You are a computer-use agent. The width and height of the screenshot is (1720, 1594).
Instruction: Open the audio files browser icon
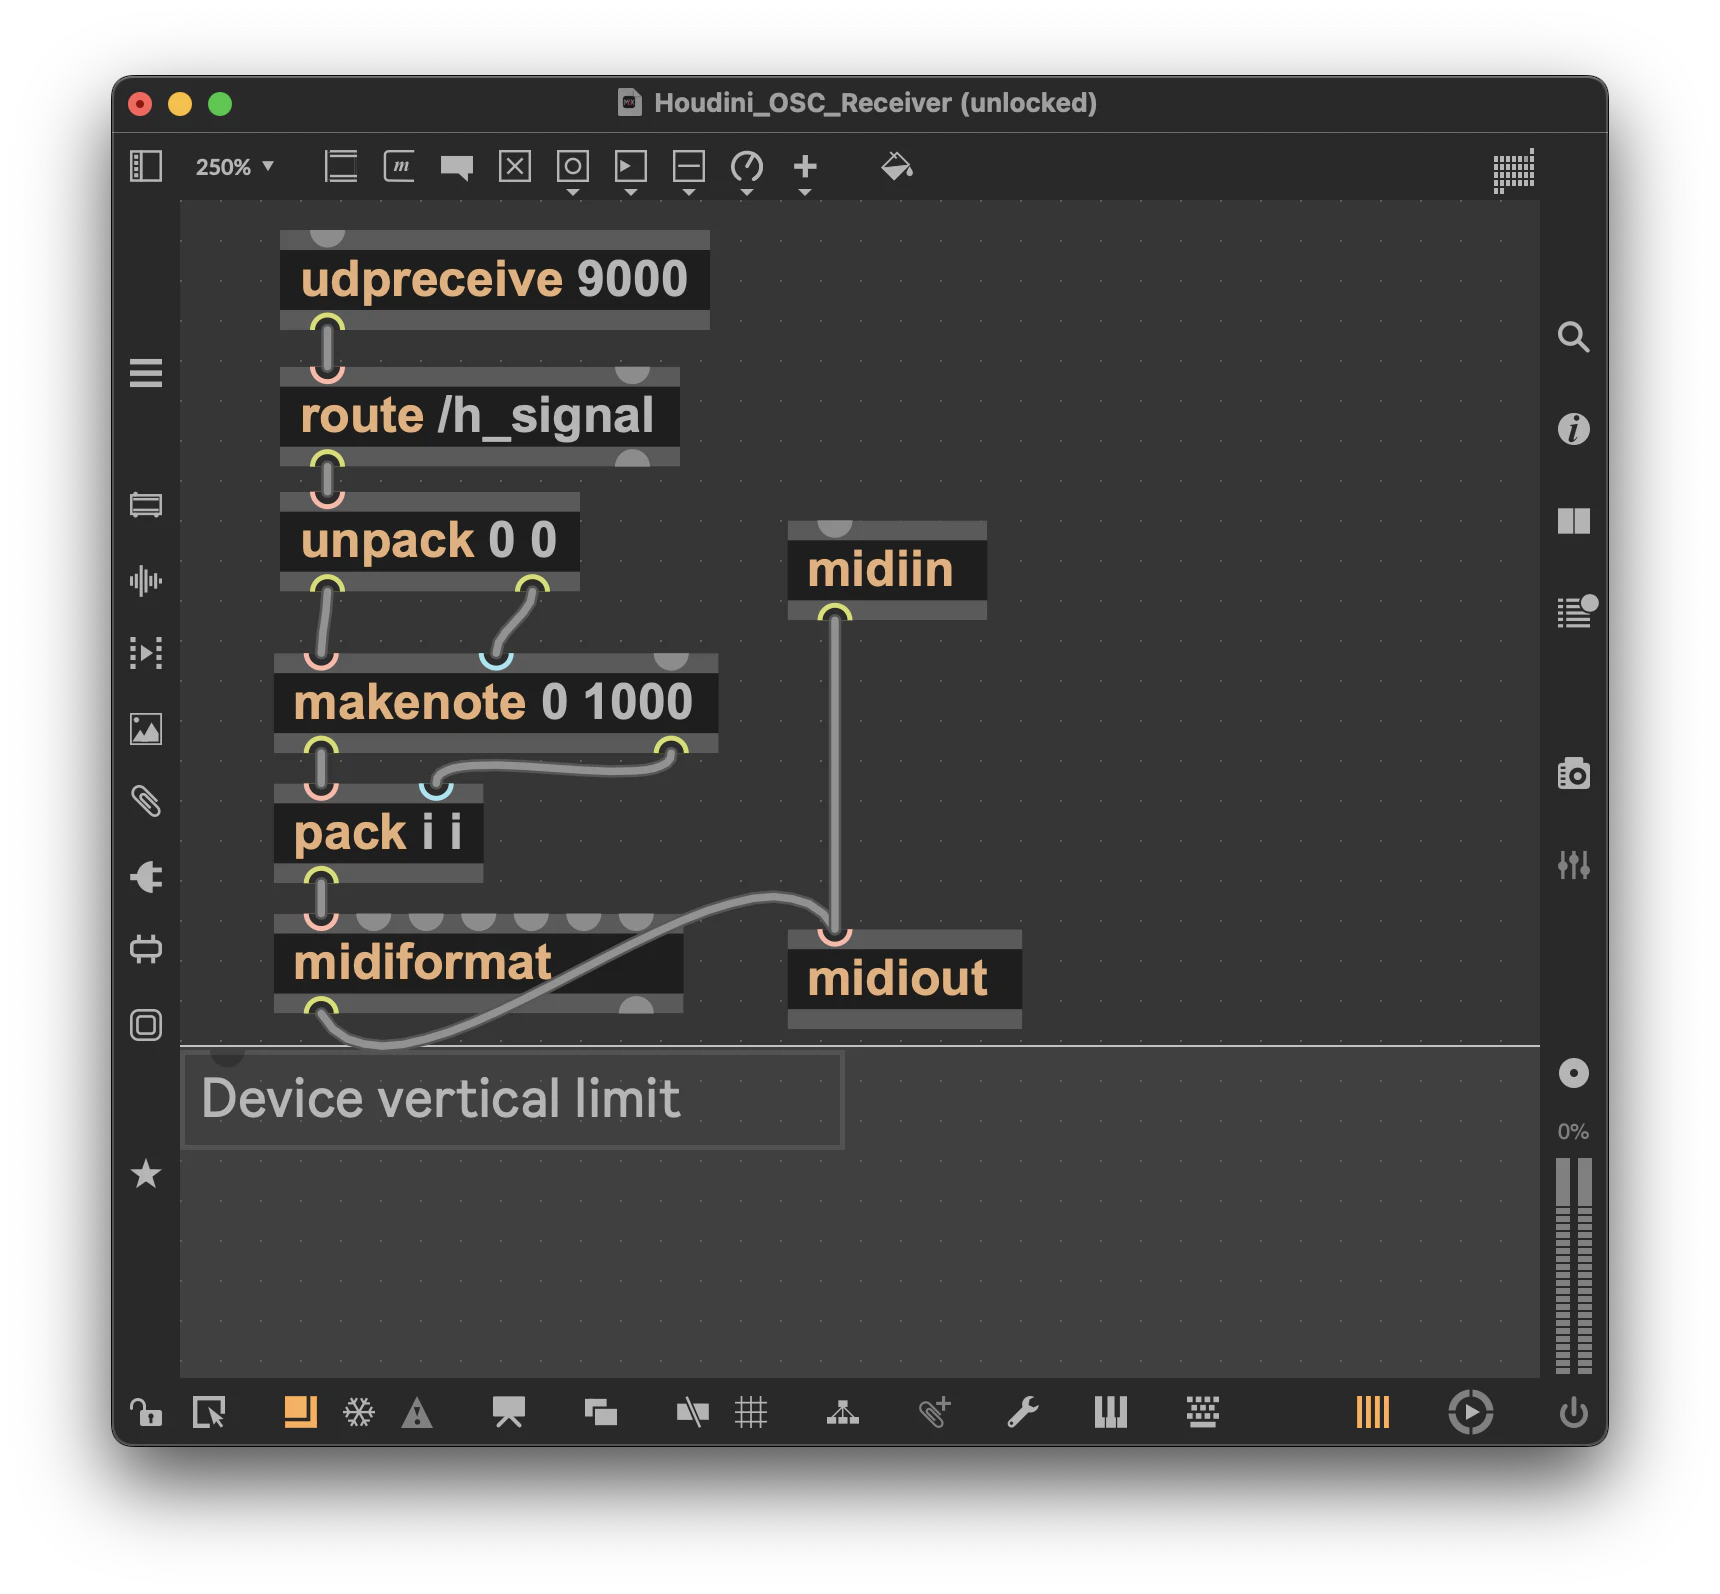tap(146, 580)
